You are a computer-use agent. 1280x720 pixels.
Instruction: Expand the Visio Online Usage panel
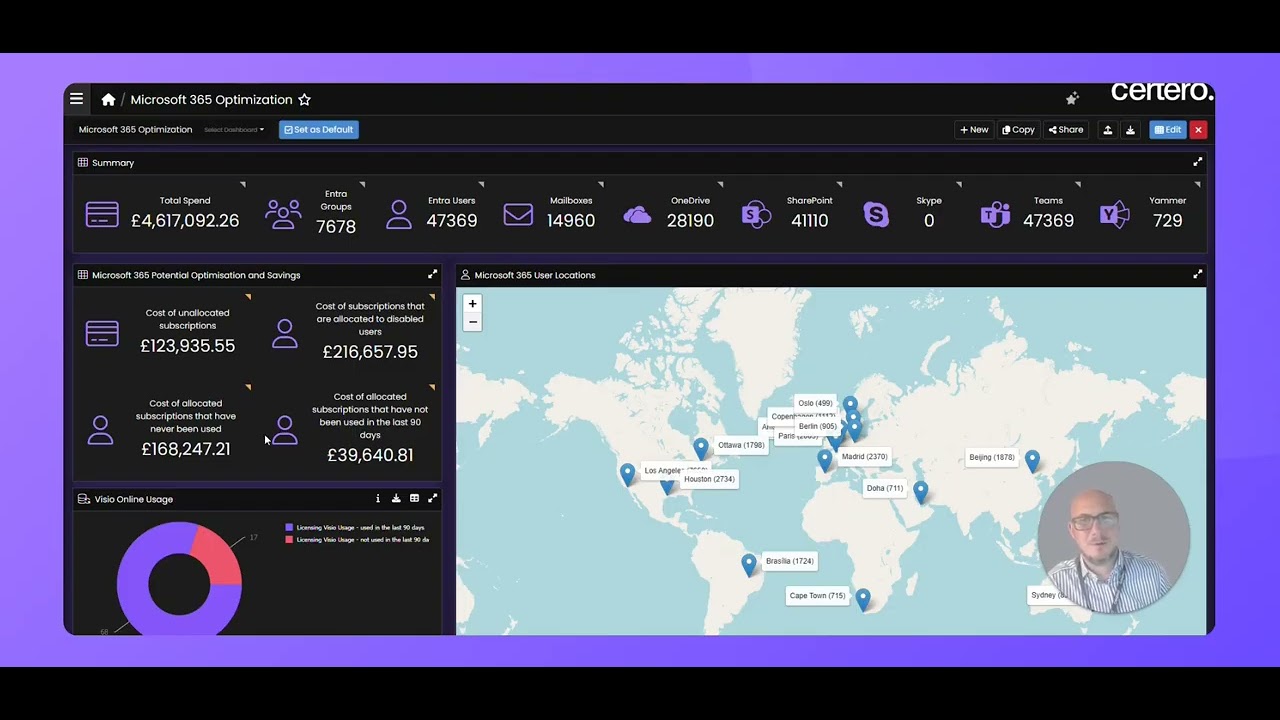pos(432,498)
